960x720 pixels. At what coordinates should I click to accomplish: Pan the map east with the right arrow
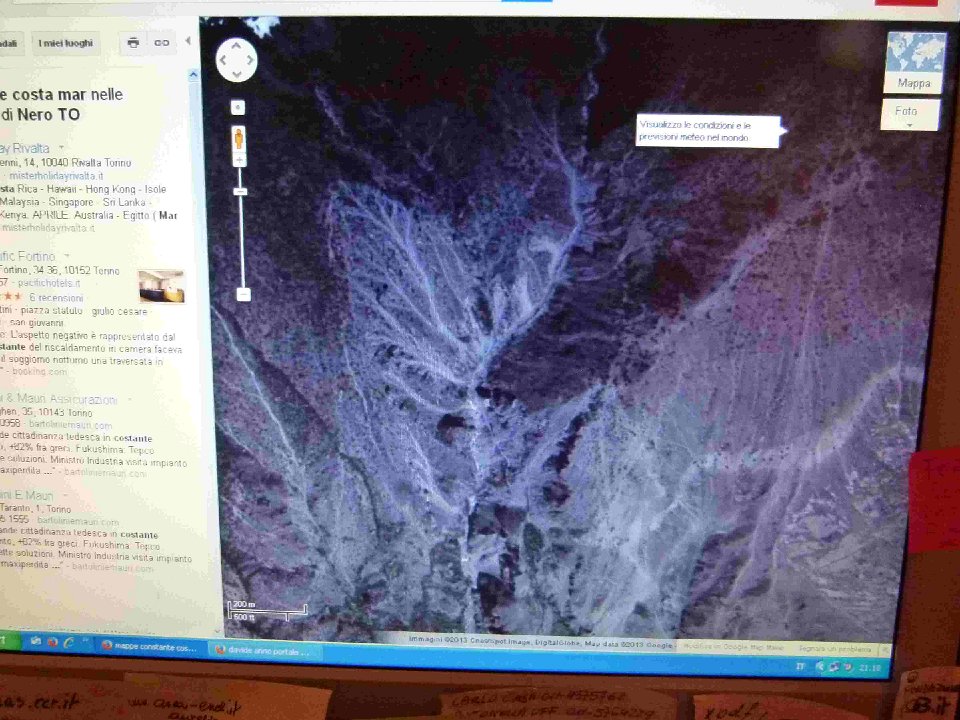[250, 59]
